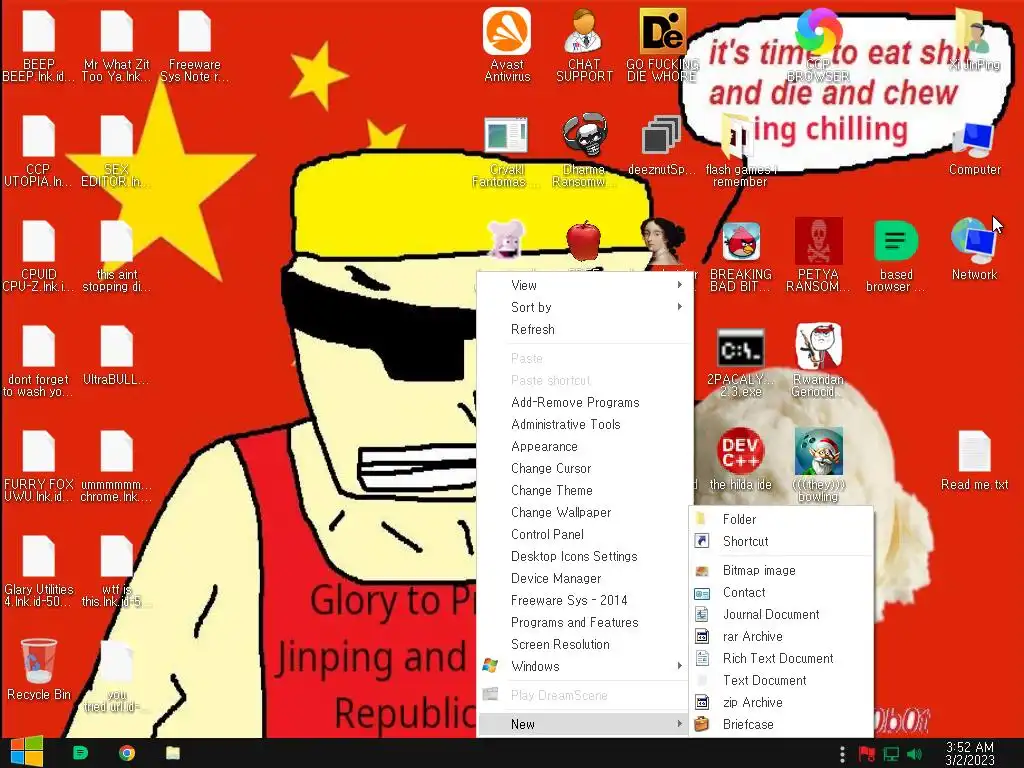
Task: Create a new Folder
Action: click(x=781, y=519)
